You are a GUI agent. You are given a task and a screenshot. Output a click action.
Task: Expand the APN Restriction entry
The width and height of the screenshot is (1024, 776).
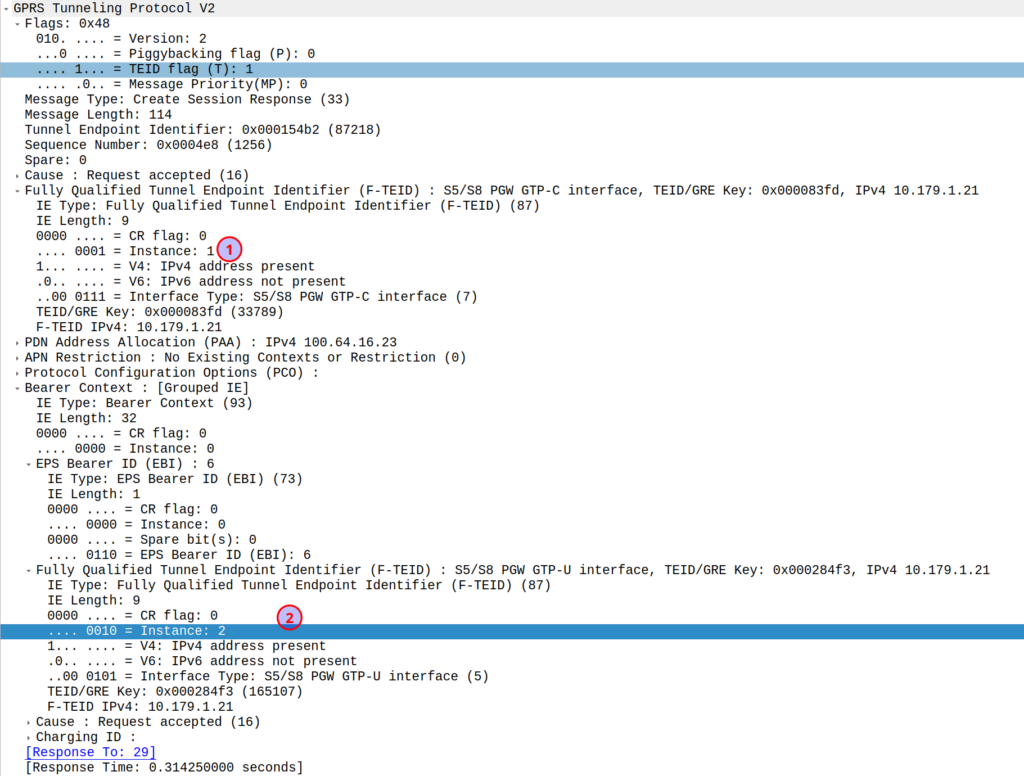(17, 357)
